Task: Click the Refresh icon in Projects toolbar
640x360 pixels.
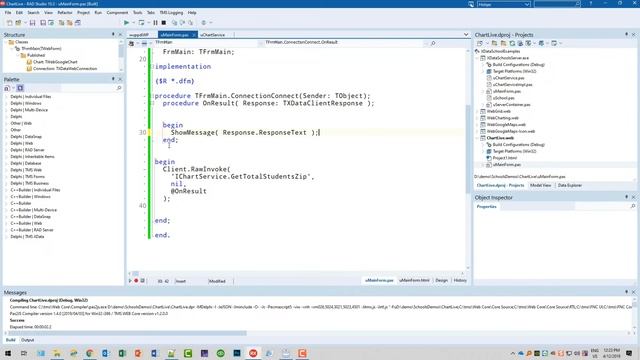Action: click(512, 43)
